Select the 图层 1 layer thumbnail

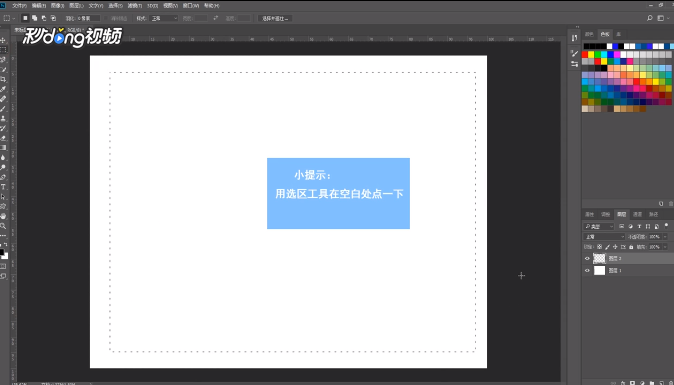pos(599,270)
